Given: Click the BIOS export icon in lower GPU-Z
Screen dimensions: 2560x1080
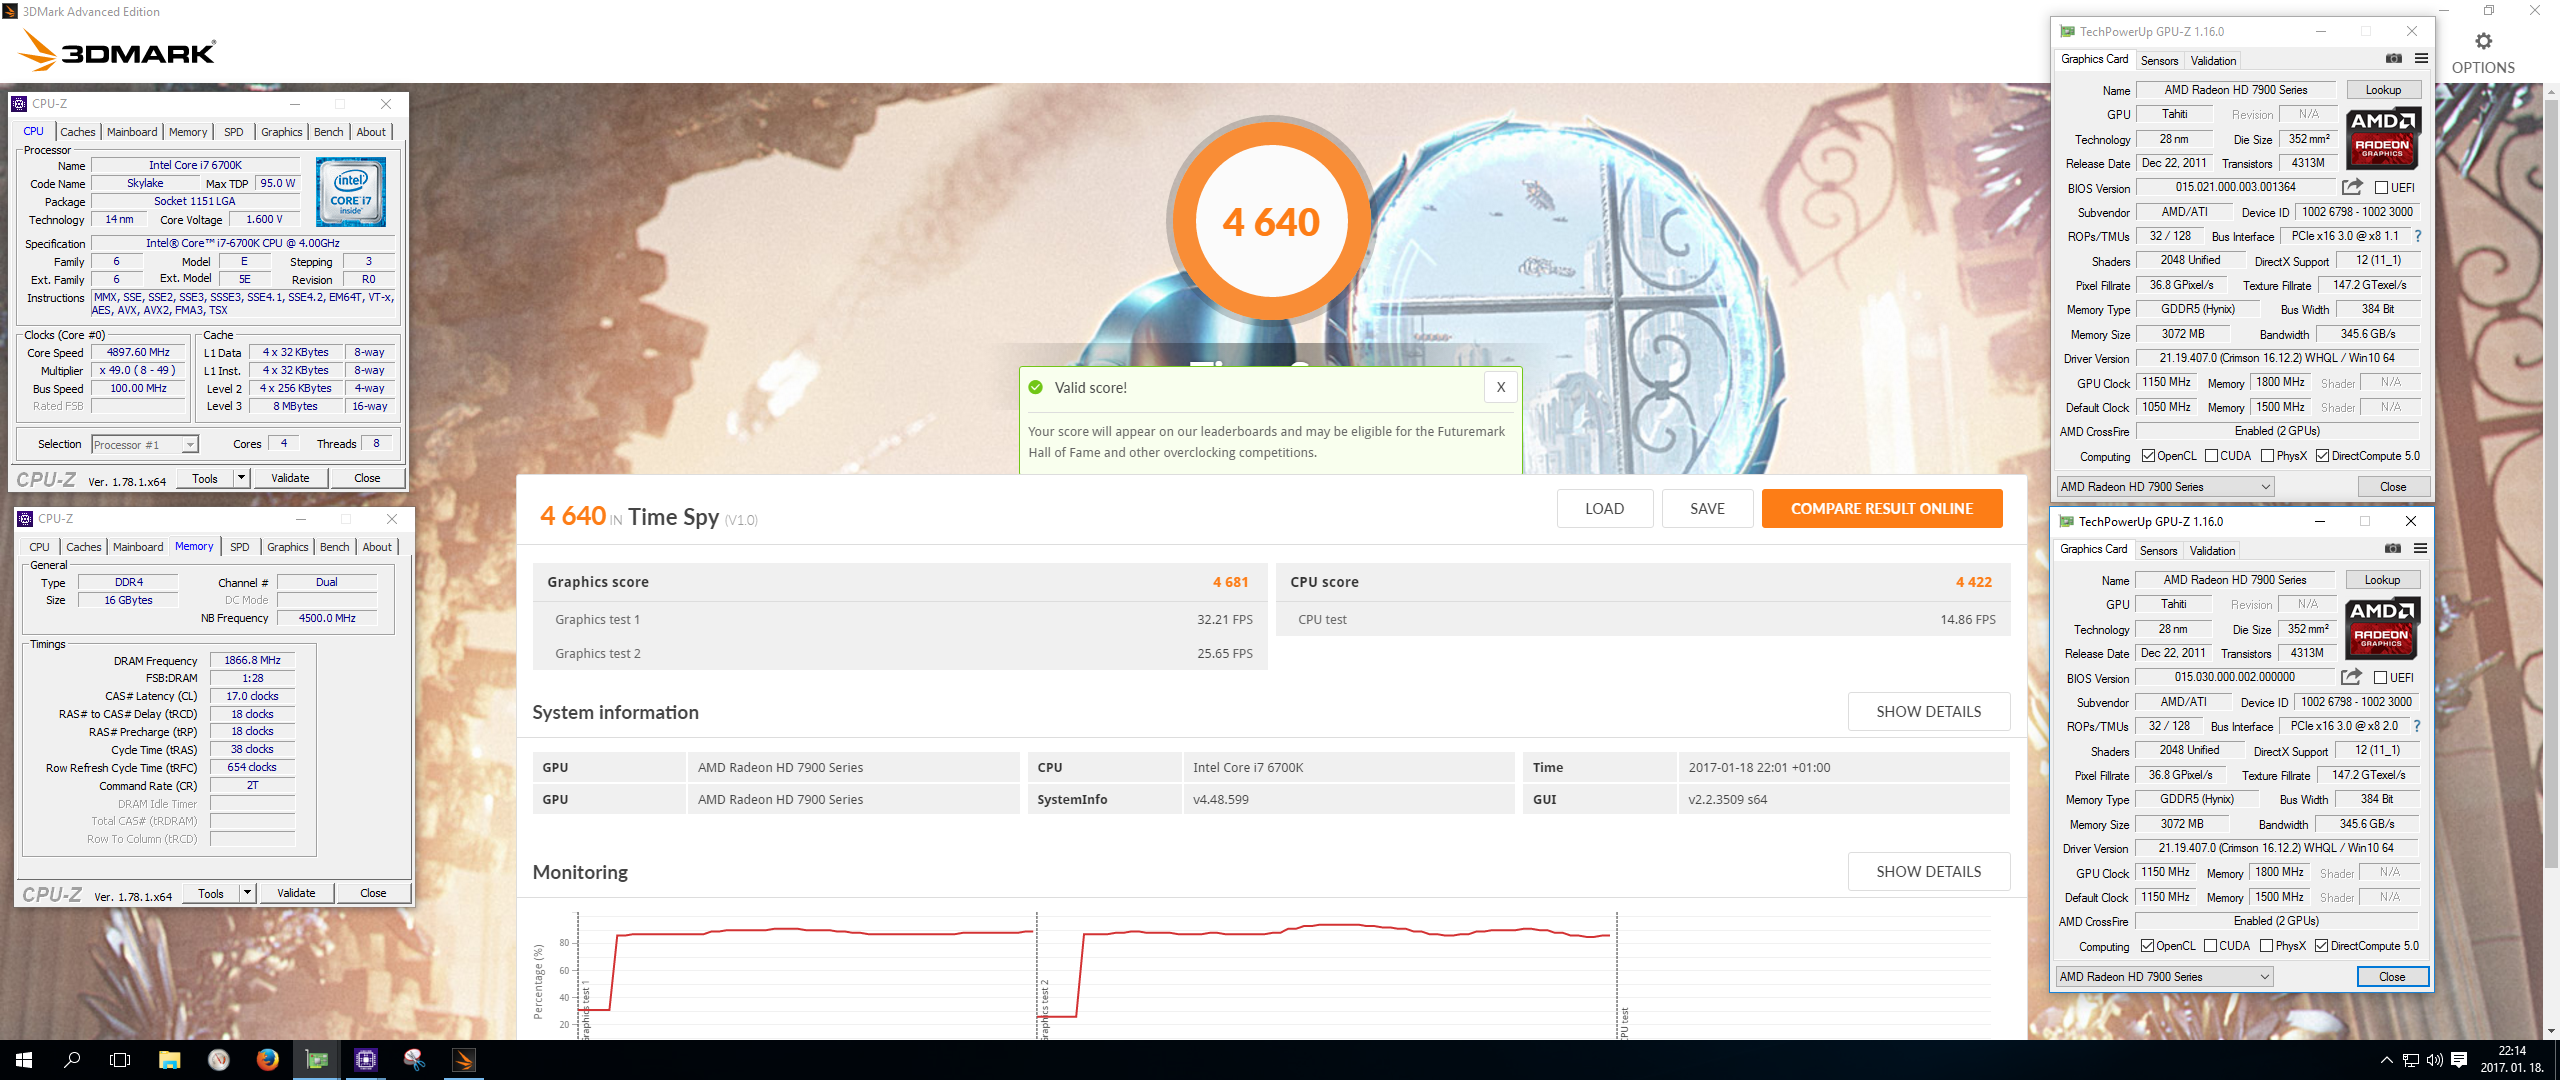Looking at the screenshot, I should pyautogui.click(x=2351, y=677).
